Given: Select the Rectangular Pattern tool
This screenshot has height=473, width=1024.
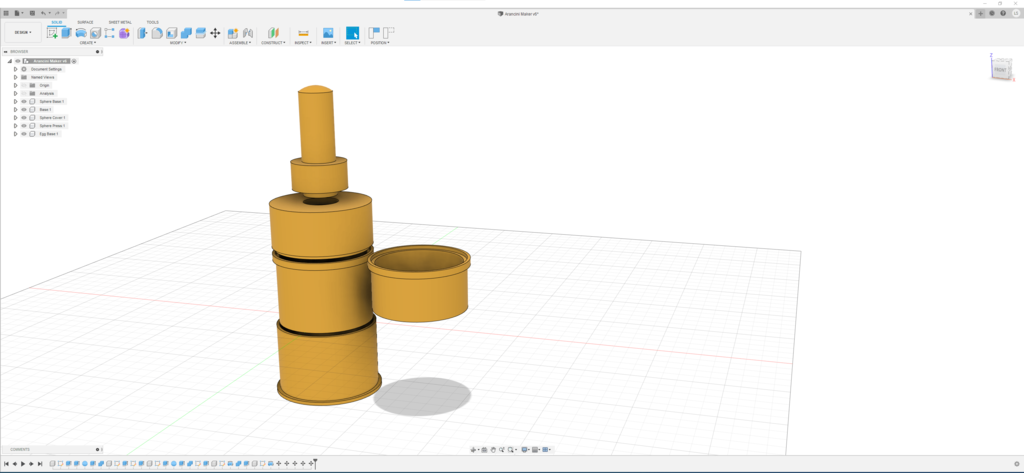Looking at the screenshot, I should click(110, 33).
